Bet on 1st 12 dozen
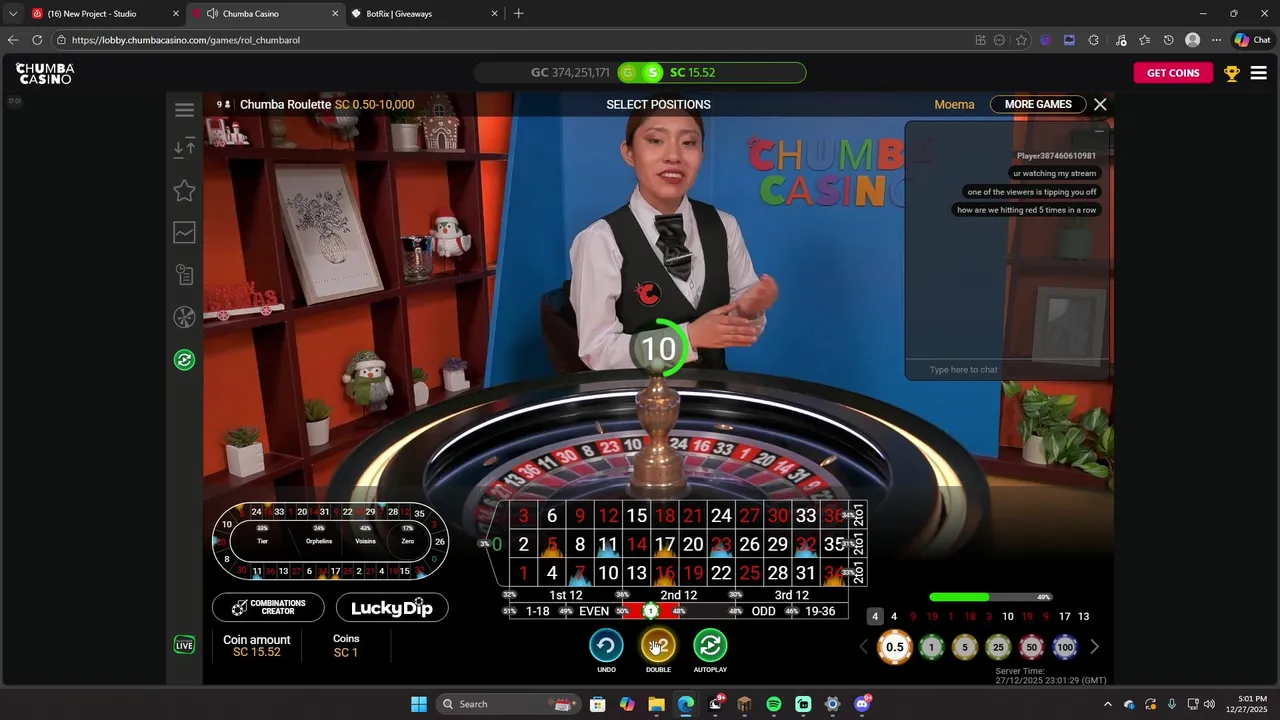This screenshot has height=720, width=1280. [x=566, y=595]
